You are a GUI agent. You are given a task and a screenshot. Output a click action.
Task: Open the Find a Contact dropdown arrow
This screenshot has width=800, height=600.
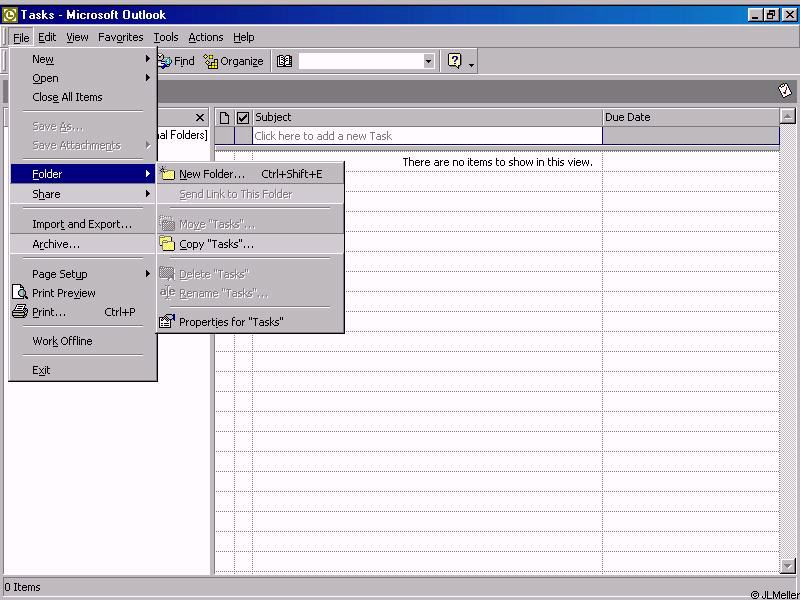coord(428,61)
